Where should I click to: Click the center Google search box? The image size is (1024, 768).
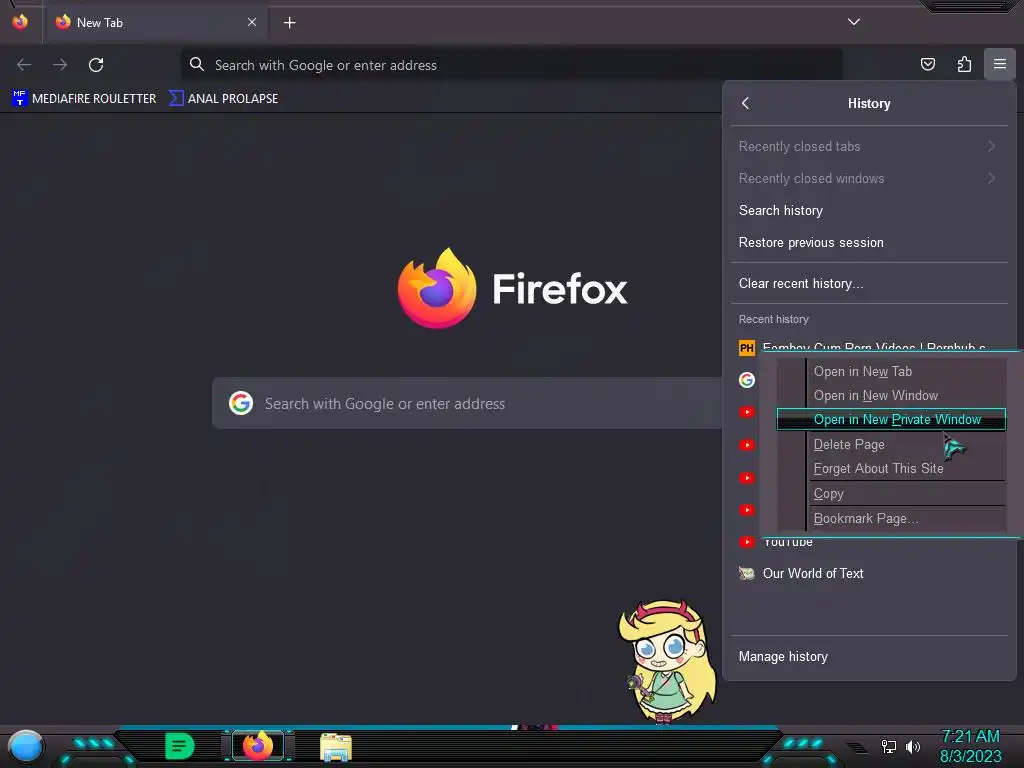pos(468,403)
